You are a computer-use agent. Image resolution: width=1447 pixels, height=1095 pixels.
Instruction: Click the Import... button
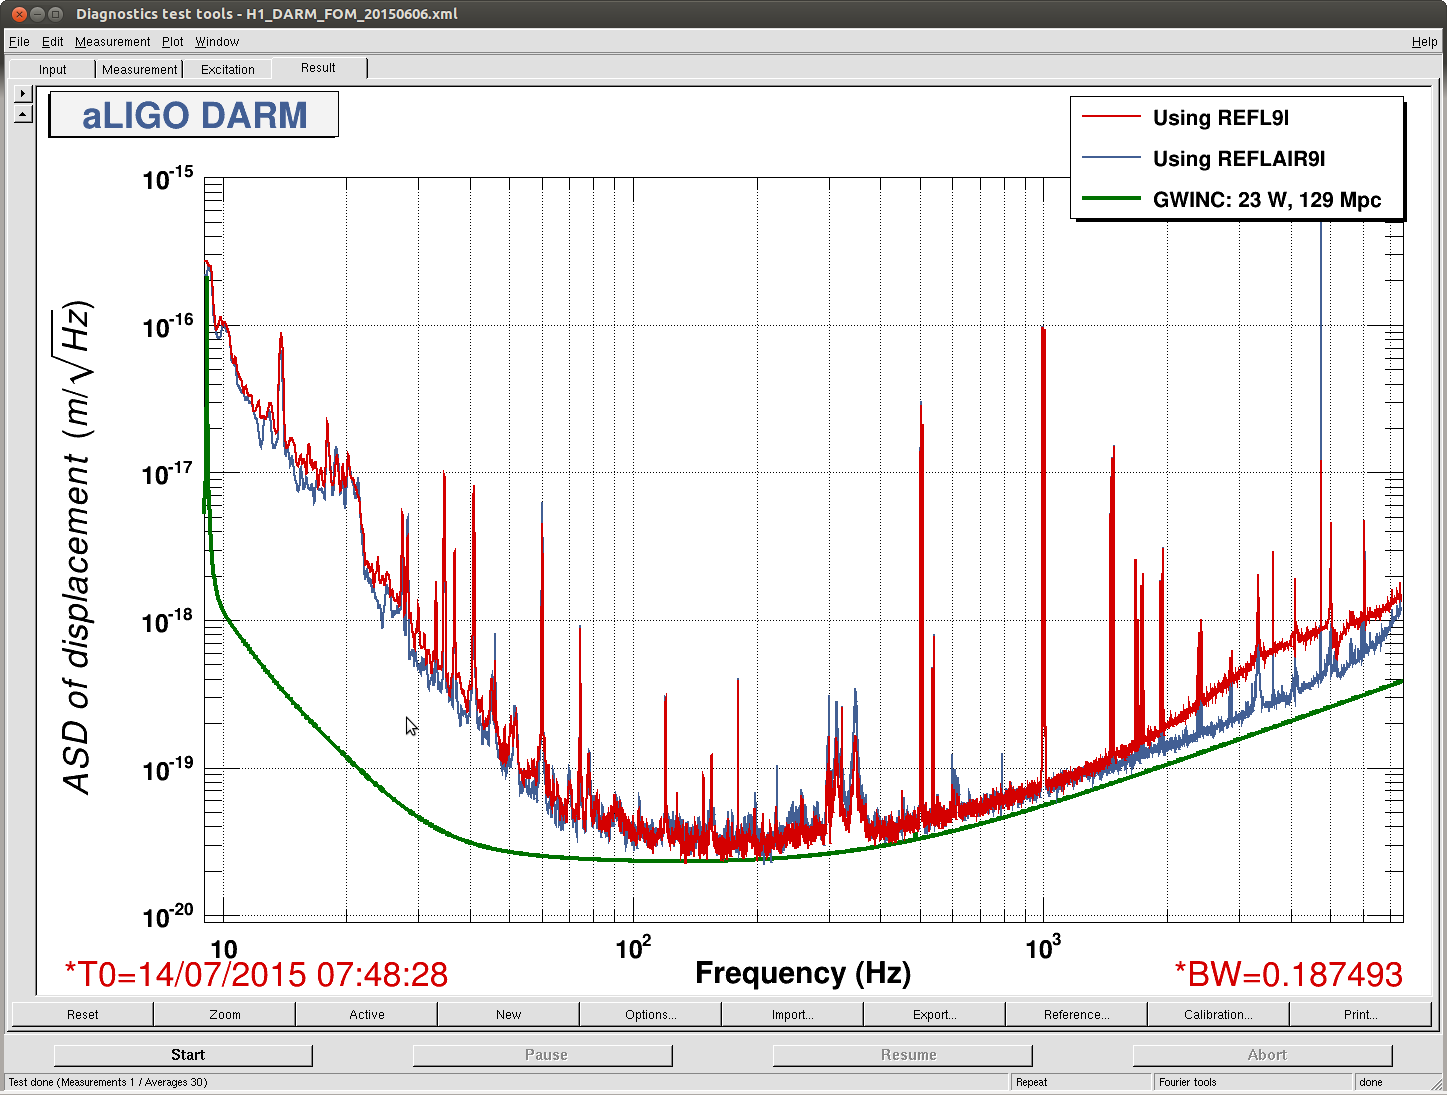point(793,1014)
